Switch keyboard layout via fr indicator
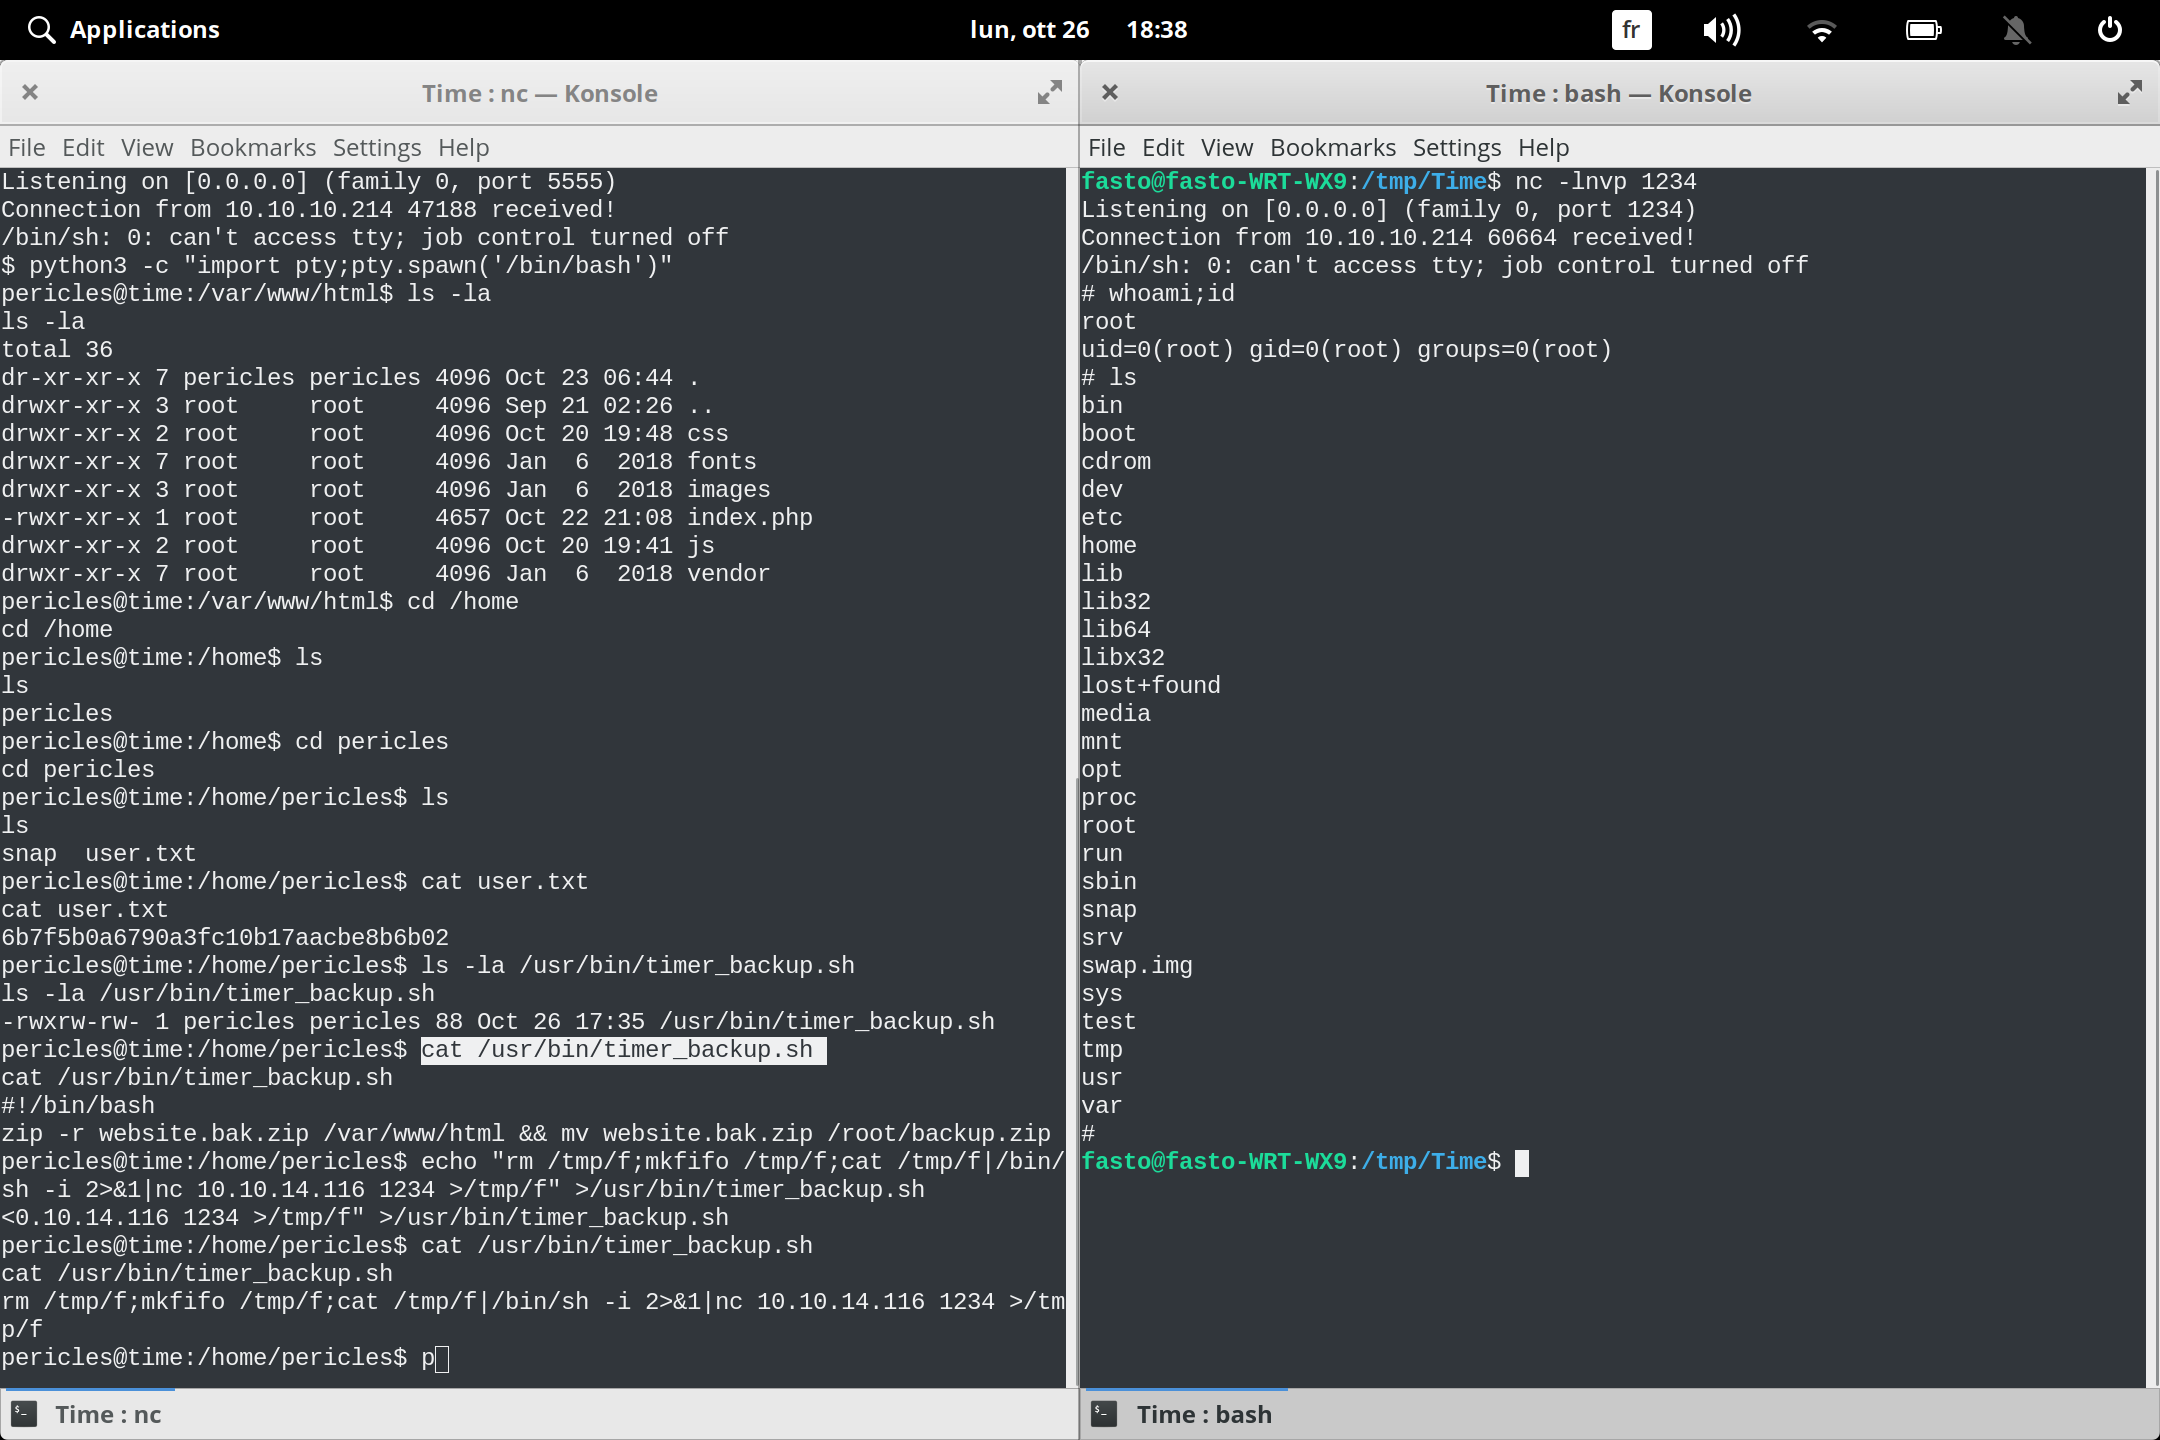 point(1630,29)
